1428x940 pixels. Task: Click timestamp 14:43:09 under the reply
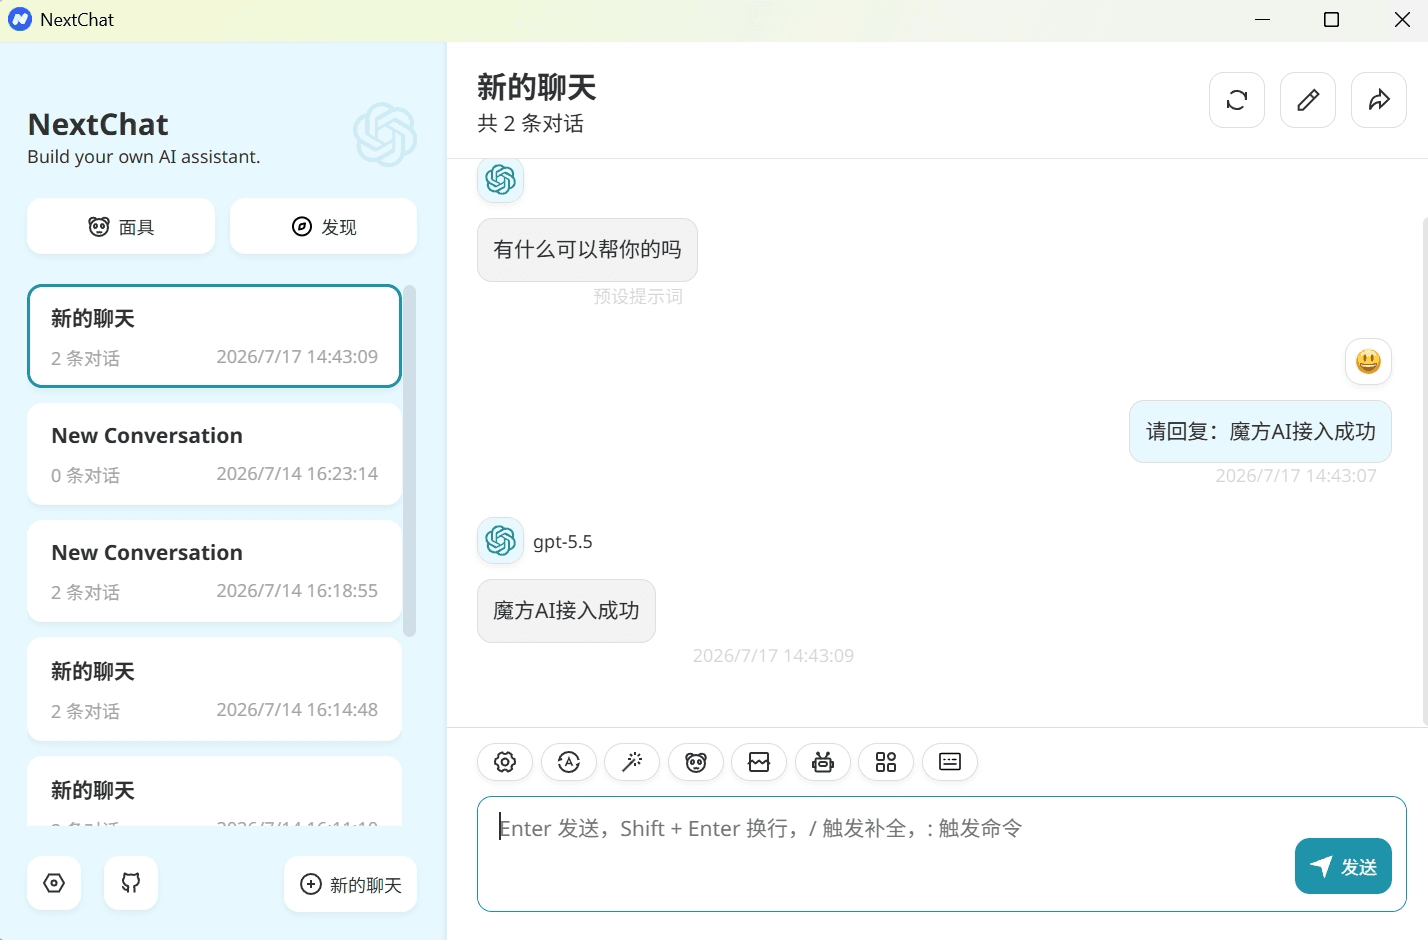click(x=773, y=656)
